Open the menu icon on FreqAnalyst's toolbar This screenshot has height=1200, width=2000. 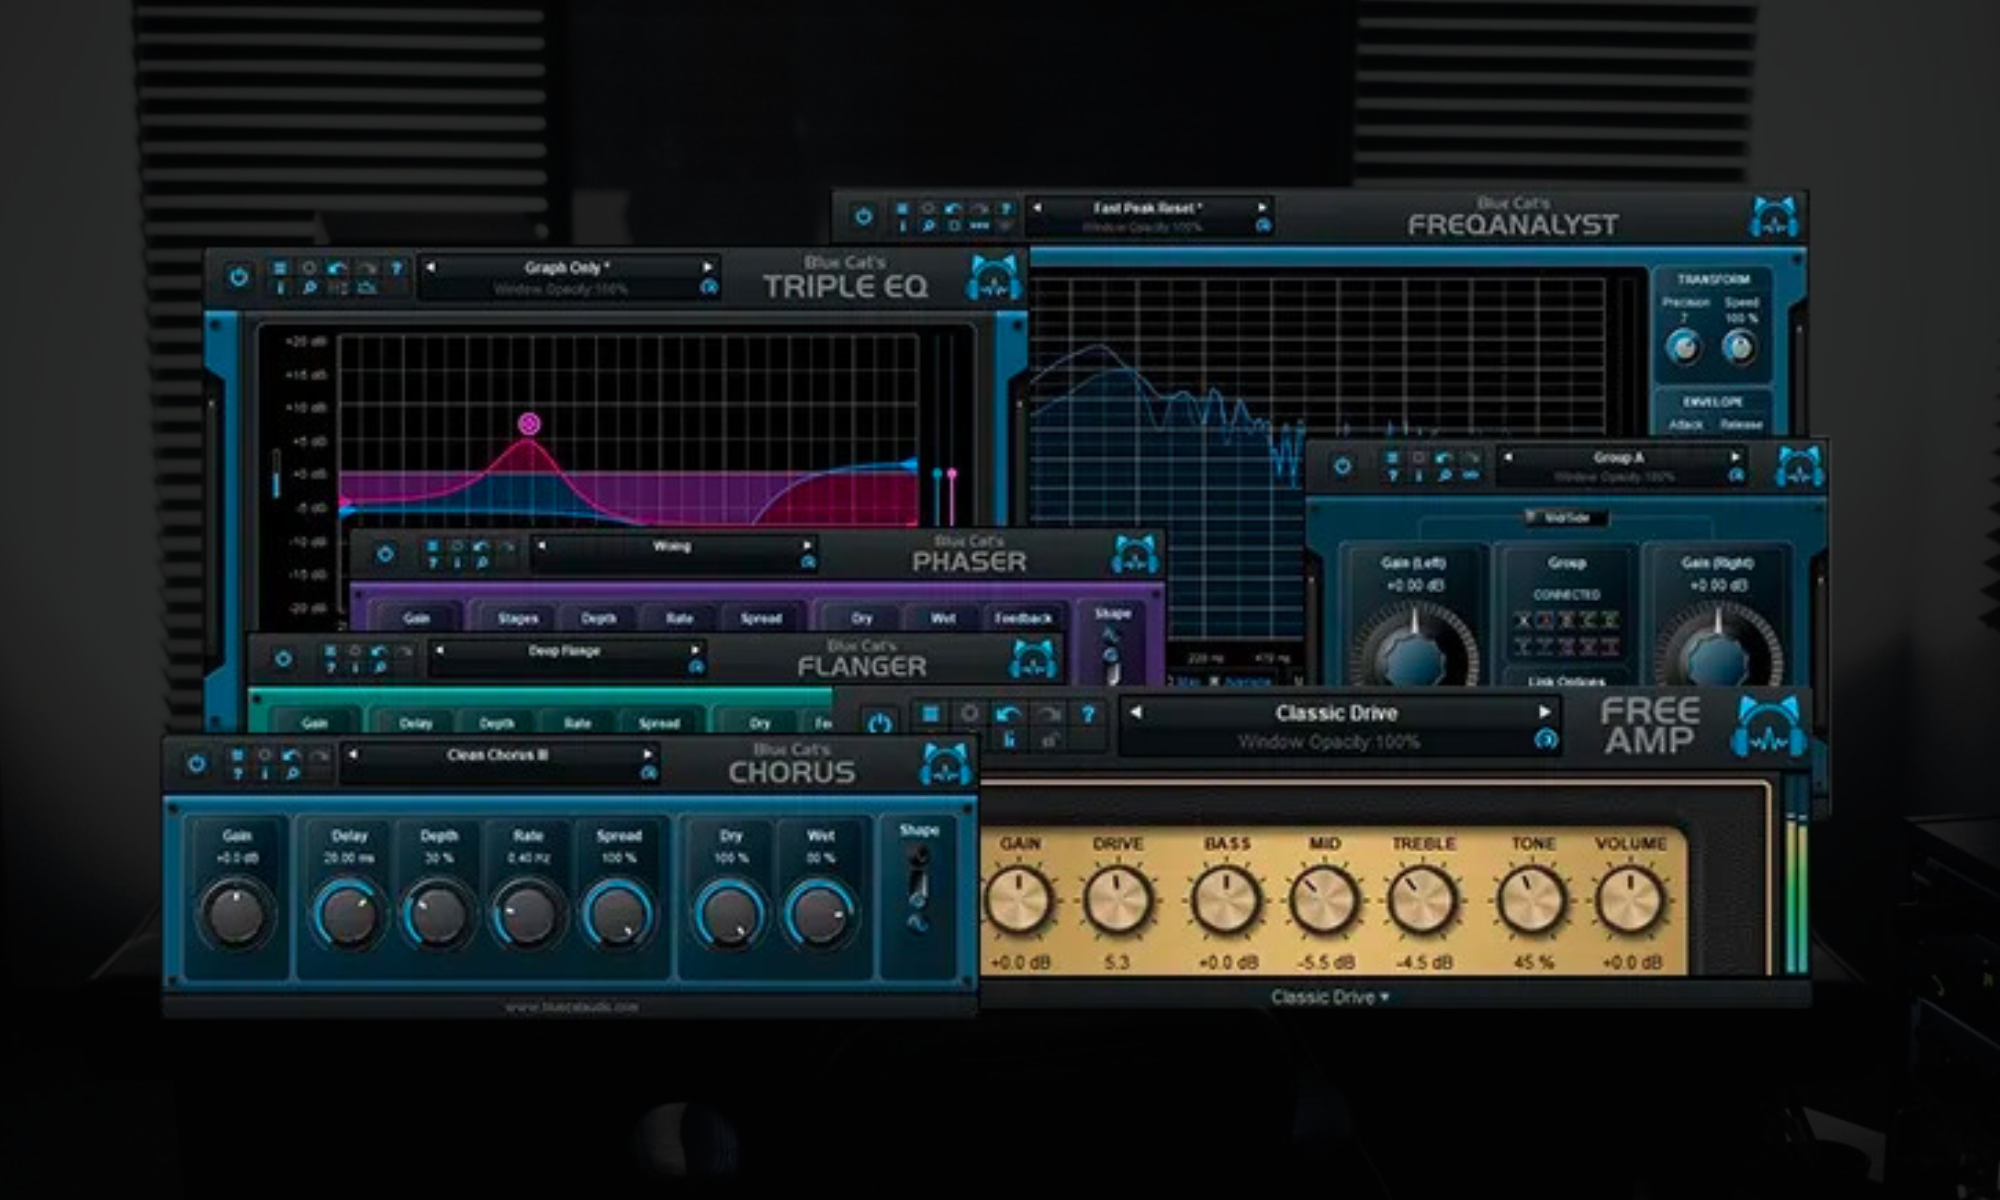[902, 208]
